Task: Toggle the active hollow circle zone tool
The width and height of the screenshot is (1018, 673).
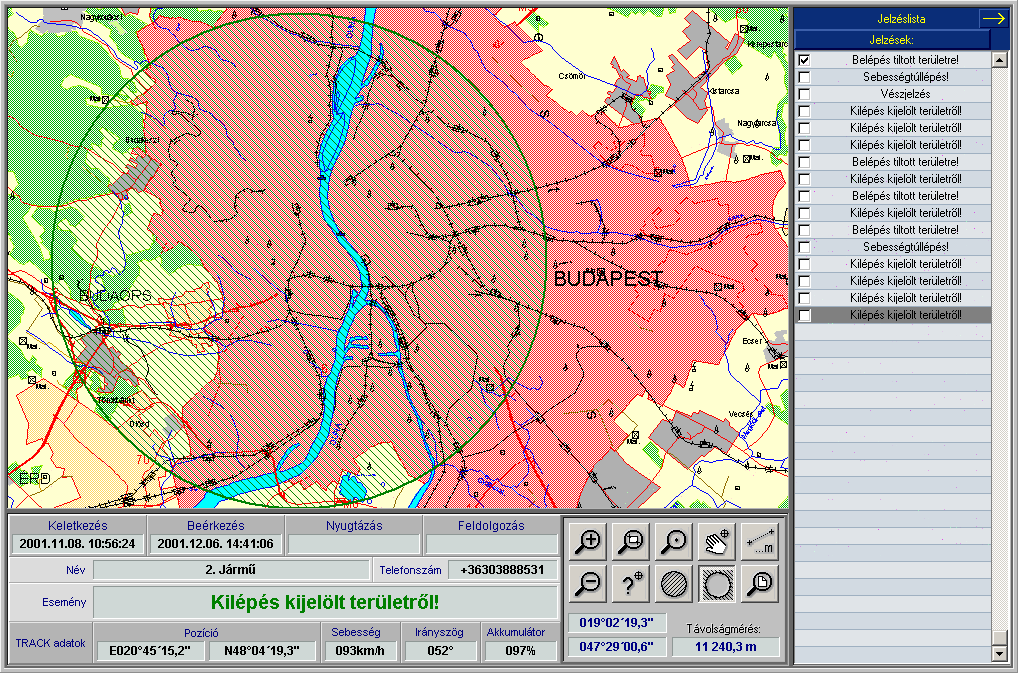Action: (x=717, y=584)
